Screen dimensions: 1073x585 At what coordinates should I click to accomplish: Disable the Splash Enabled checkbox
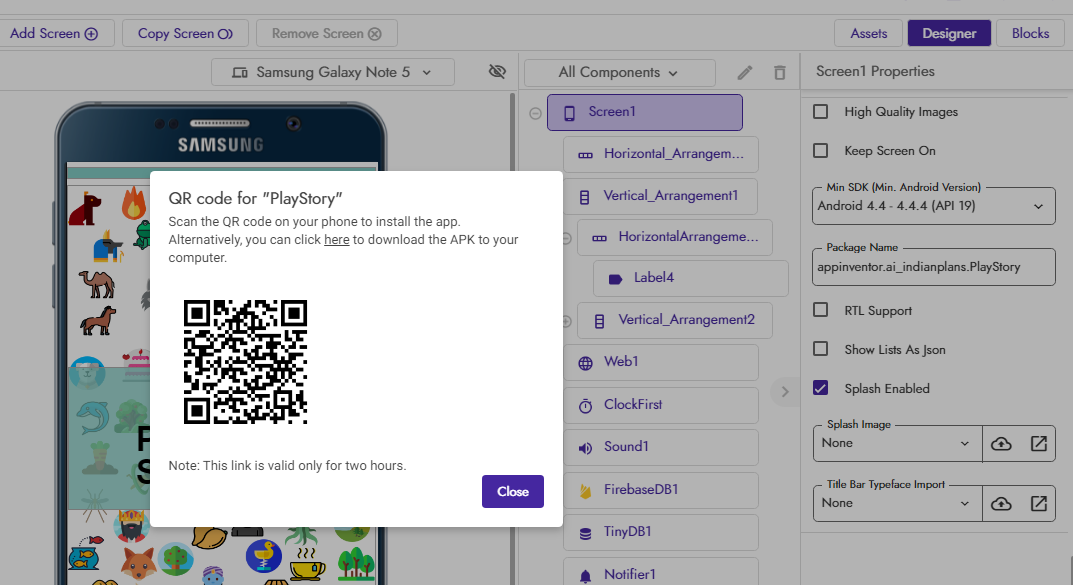(821, 388)
